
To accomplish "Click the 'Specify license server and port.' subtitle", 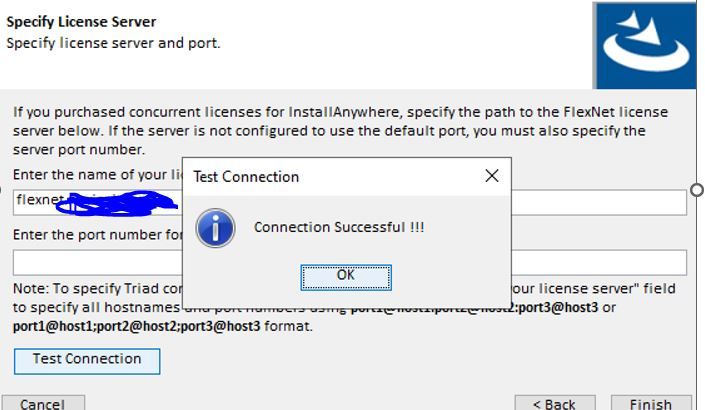I will point(113,43).
